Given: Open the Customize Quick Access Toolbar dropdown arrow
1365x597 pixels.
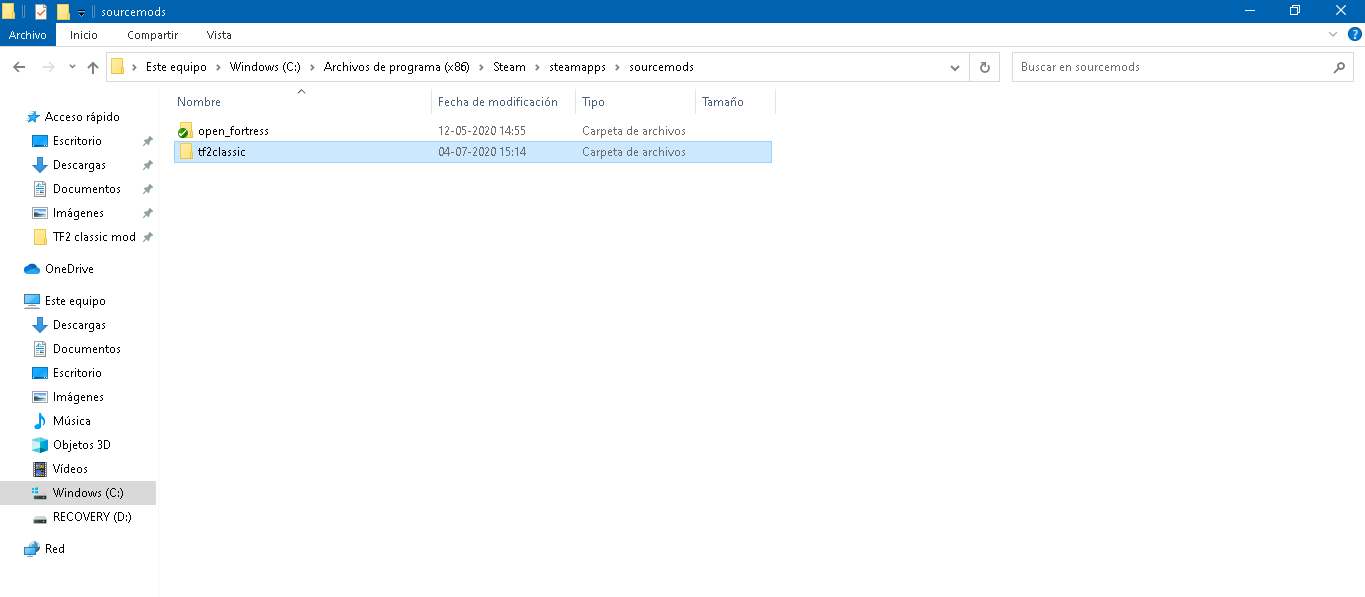Looking at the screenshot, I should pyautogui.click(x=81, y=12).
